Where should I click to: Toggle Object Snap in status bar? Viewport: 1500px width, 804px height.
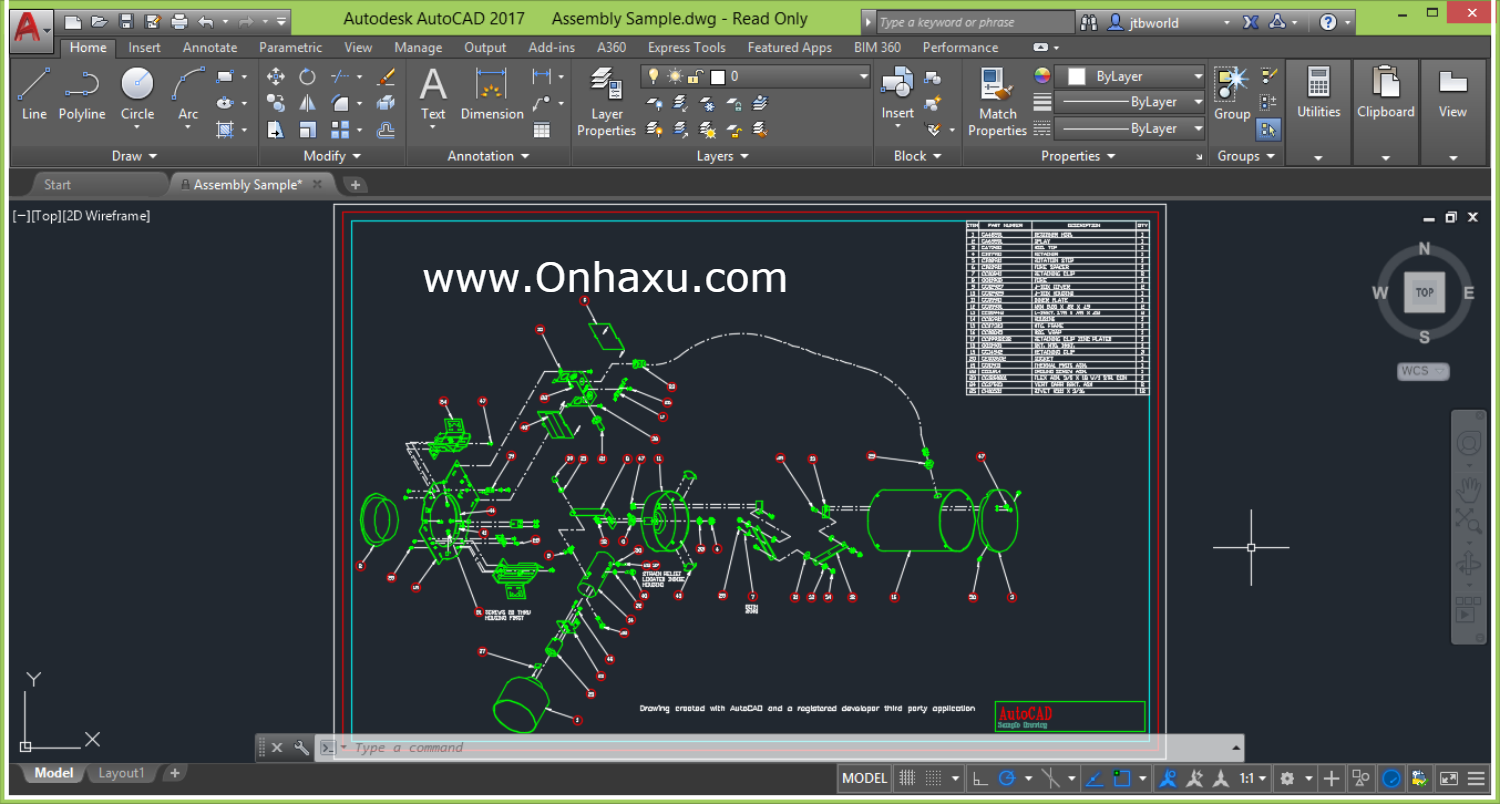[1121, 778]
